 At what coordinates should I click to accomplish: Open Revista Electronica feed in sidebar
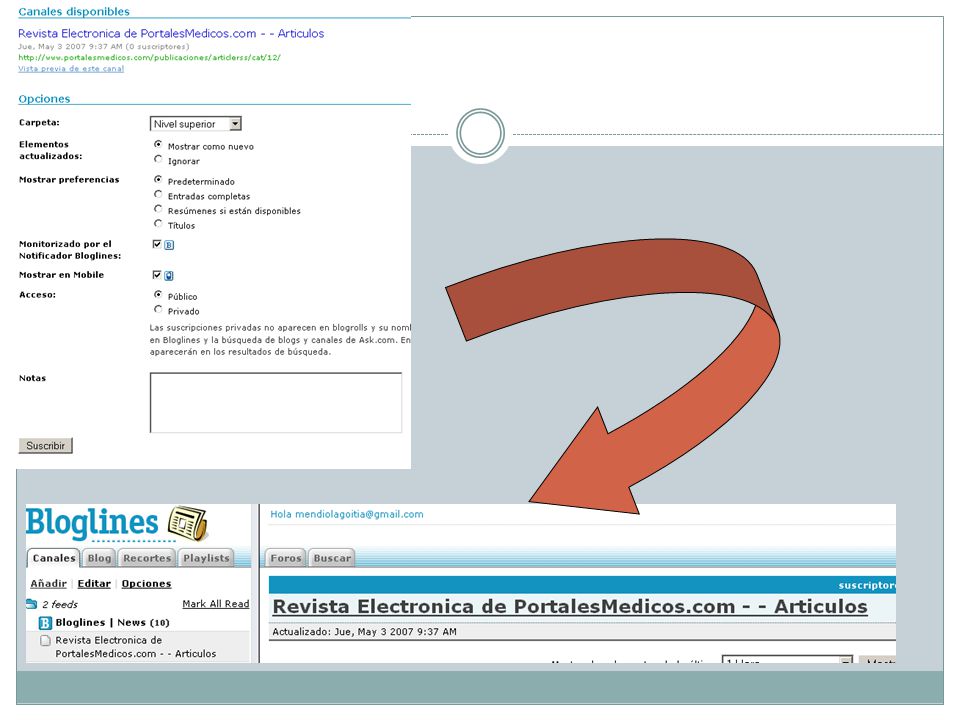click(x=135, y=647)
